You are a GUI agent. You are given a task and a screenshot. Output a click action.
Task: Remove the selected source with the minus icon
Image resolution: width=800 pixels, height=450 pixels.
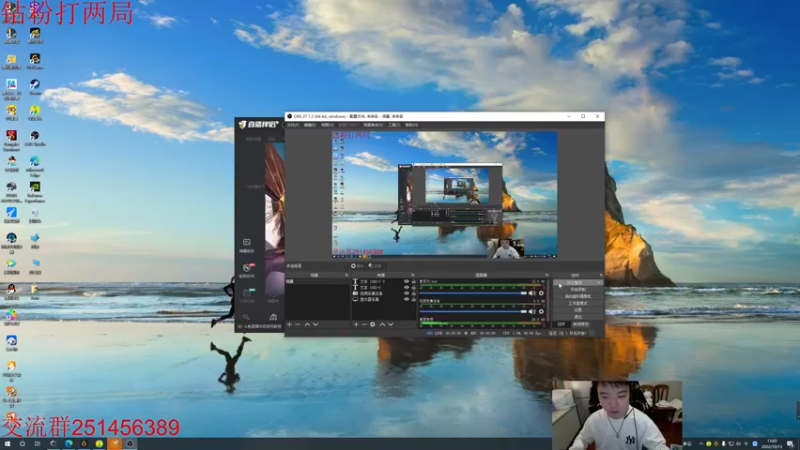364,324
